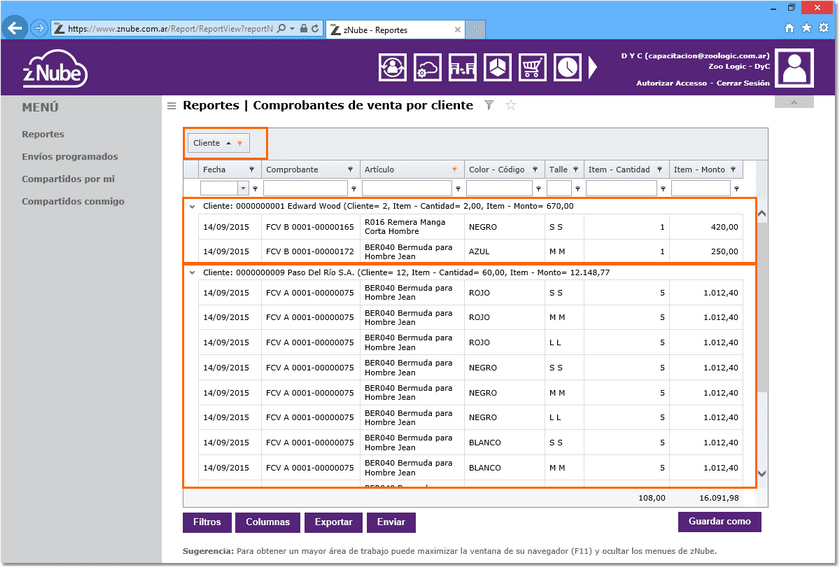Open filter for Item - Monto header
Viewport: 840px width, 568px height.
tap(733, 169)
